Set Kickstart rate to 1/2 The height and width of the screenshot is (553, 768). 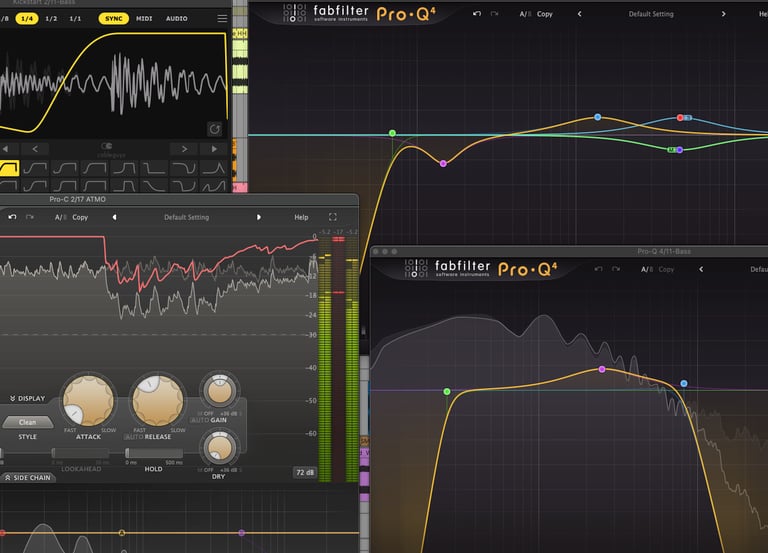(51, 19)
